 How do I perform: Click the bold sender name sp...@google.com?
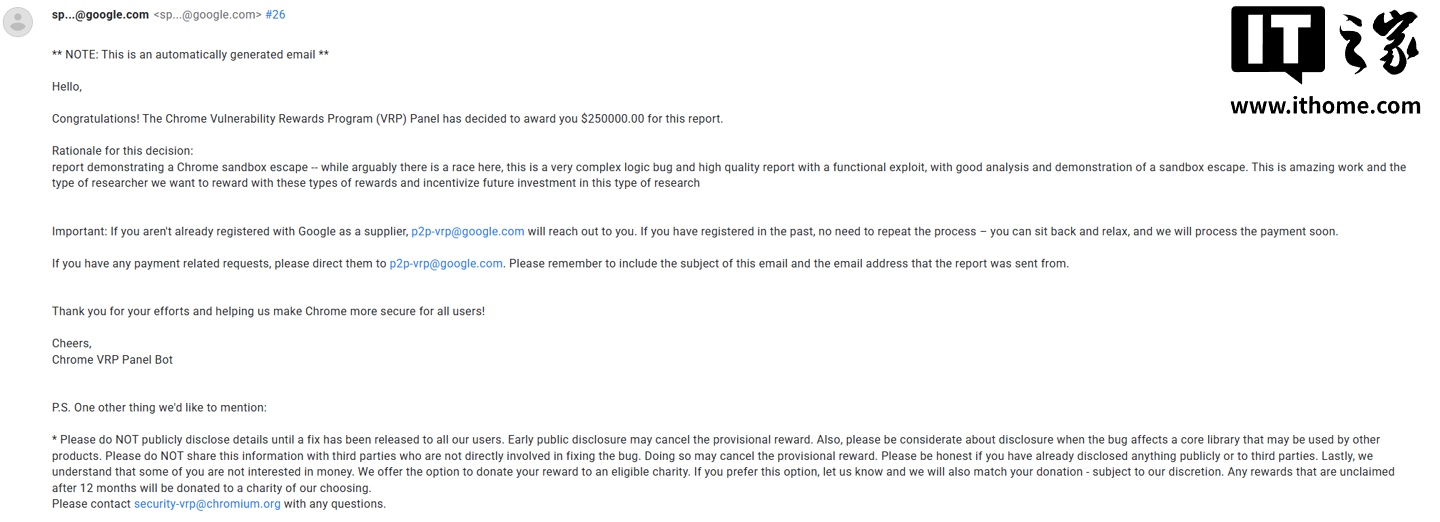100,15
